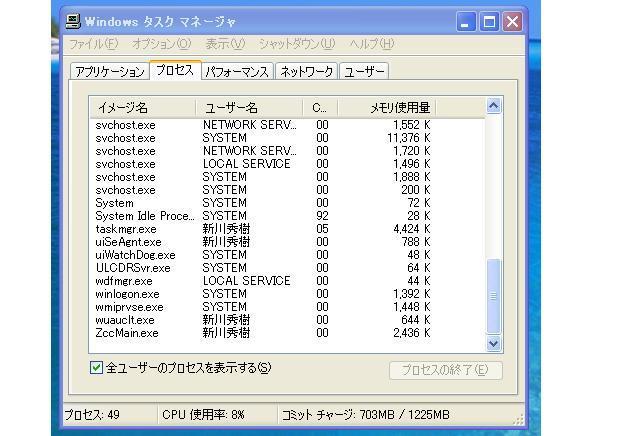
Task: Select the System Idle Proce... row
Action: [x=287, y=216]
